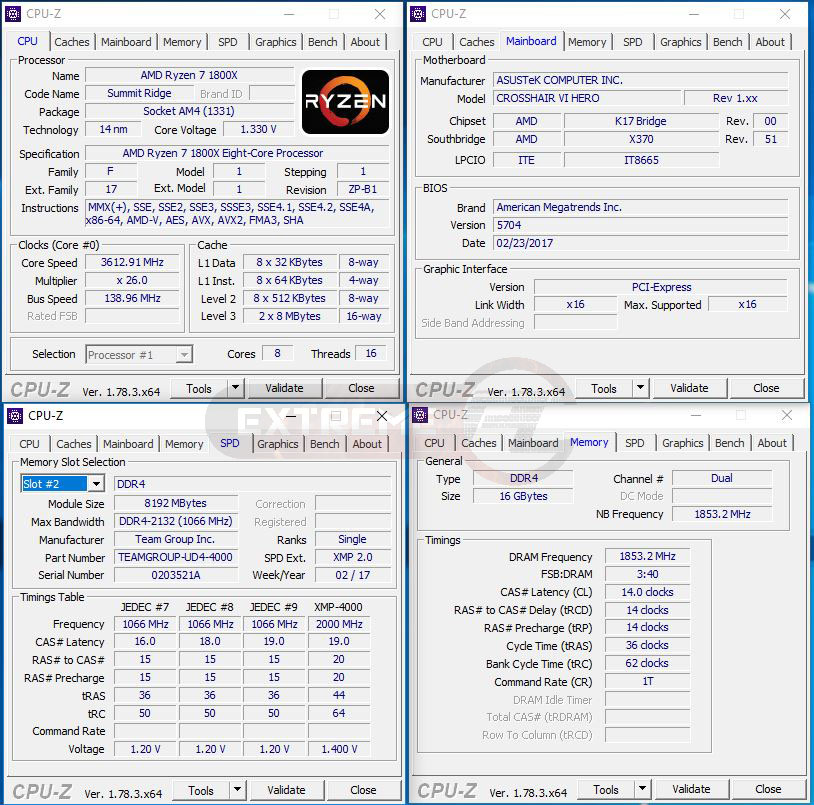The width and height of the screenshot is (814, 805).
Task: Click the CPU-Z title icon in the Mainboard window
Action: click(x=419, y=14)
